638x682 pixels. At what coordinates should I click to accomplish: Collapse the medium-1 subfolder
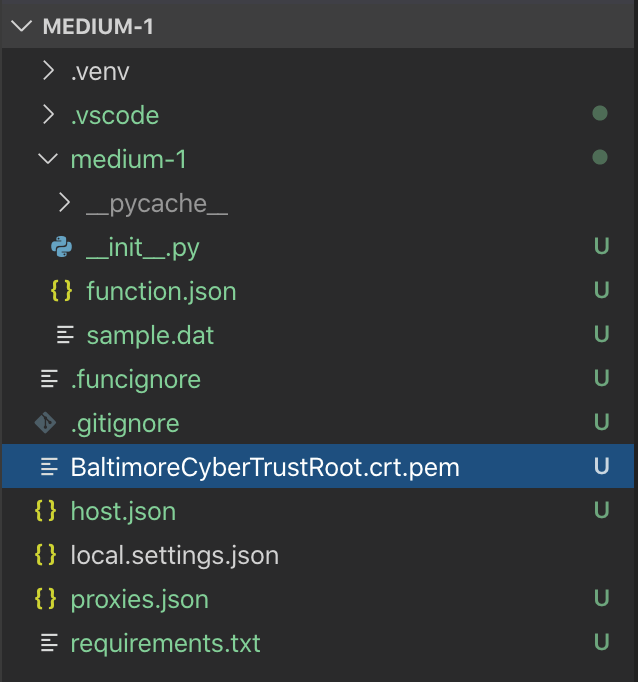pyautogui.click(x=48, y=159)
